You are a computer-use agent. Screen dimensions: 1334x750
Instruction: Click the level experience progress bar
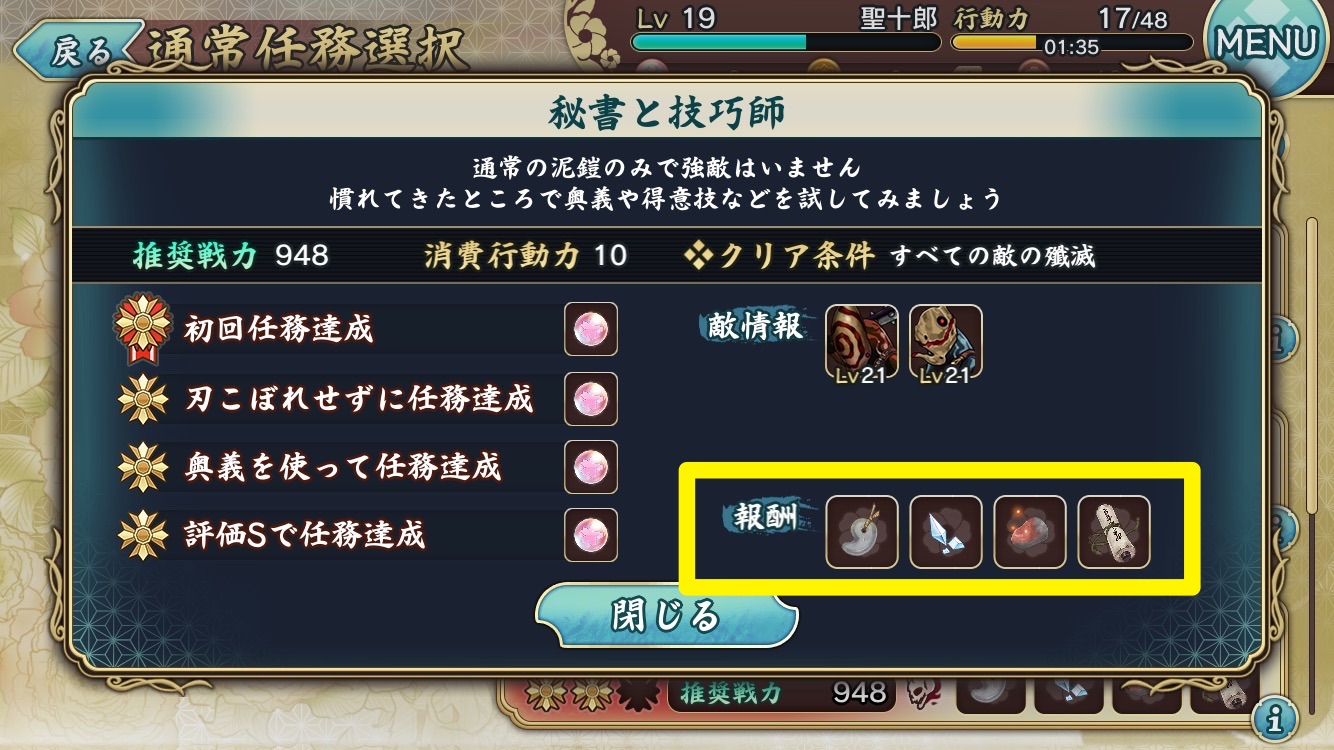786,43
